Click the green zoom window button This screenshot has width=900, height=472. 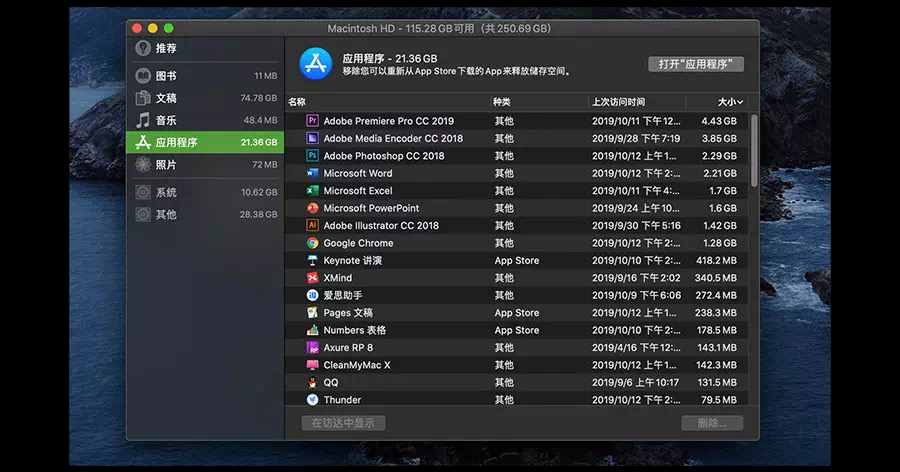(169, 28)
